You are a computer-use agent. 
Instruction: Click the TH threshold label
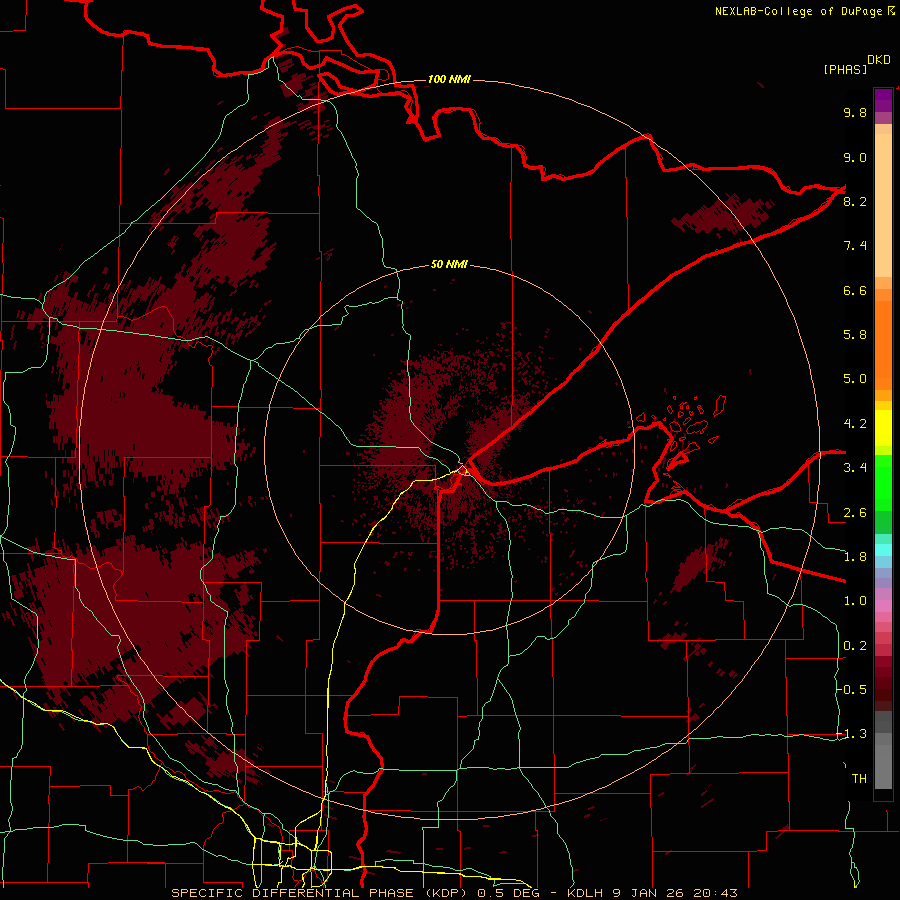[859, 779]
